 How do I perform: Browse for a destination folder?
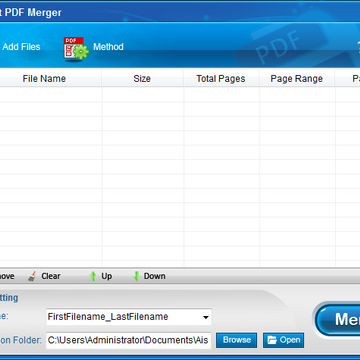point(237,340)
